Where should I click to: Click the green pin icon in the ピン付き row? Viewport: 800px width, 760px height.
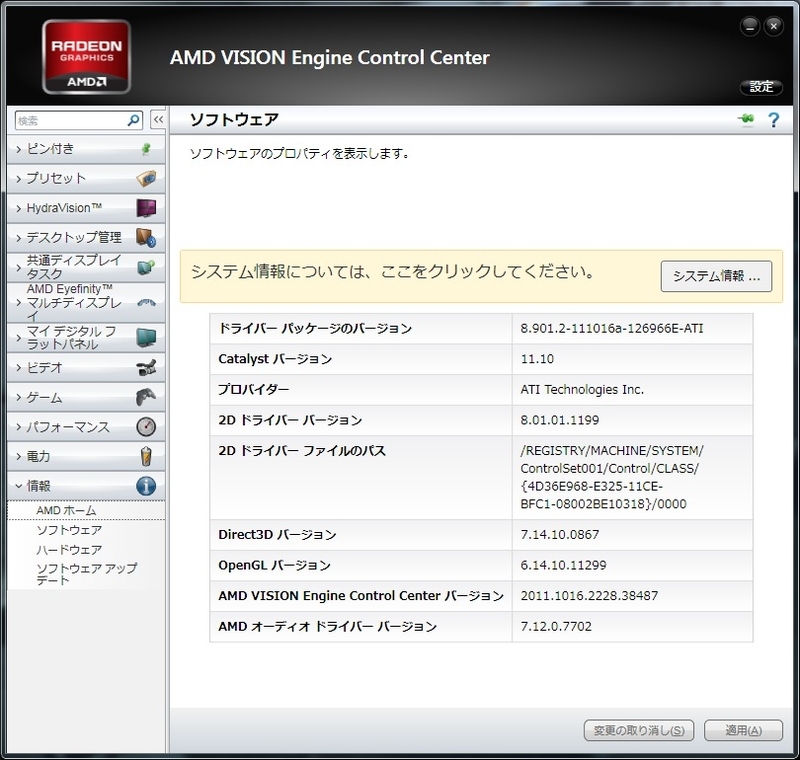point(146,149)
